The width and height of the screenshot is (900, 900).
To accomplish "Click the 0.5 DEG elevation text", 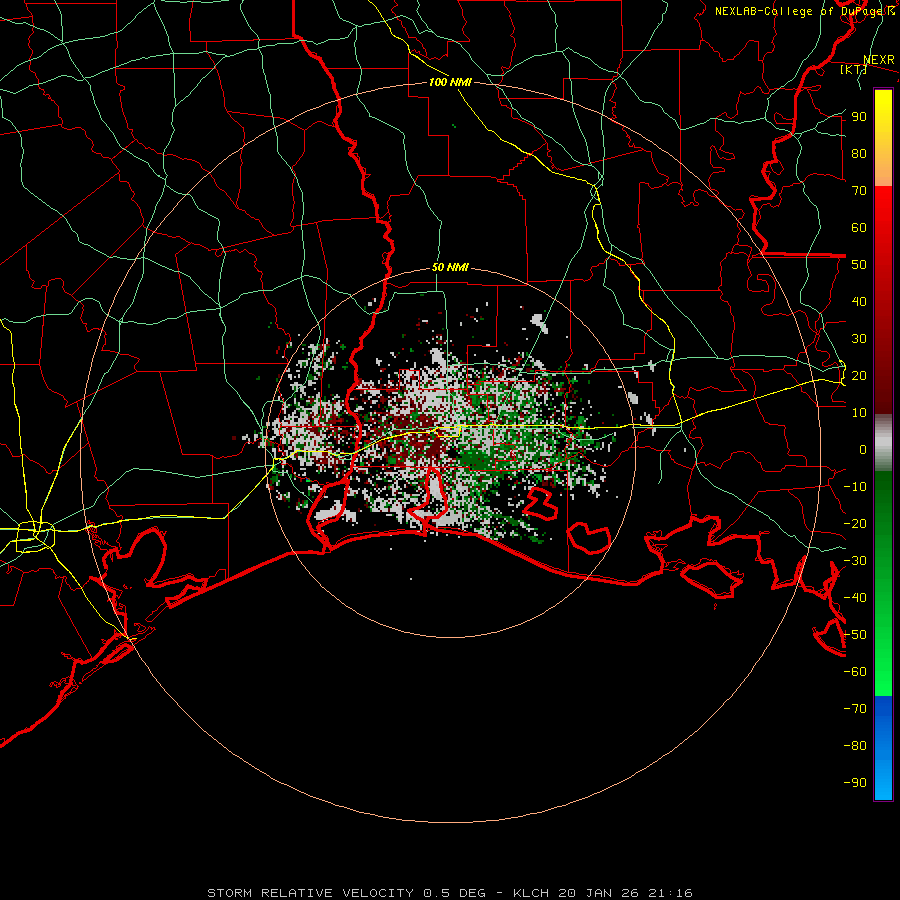I will (x=455, y=893).
